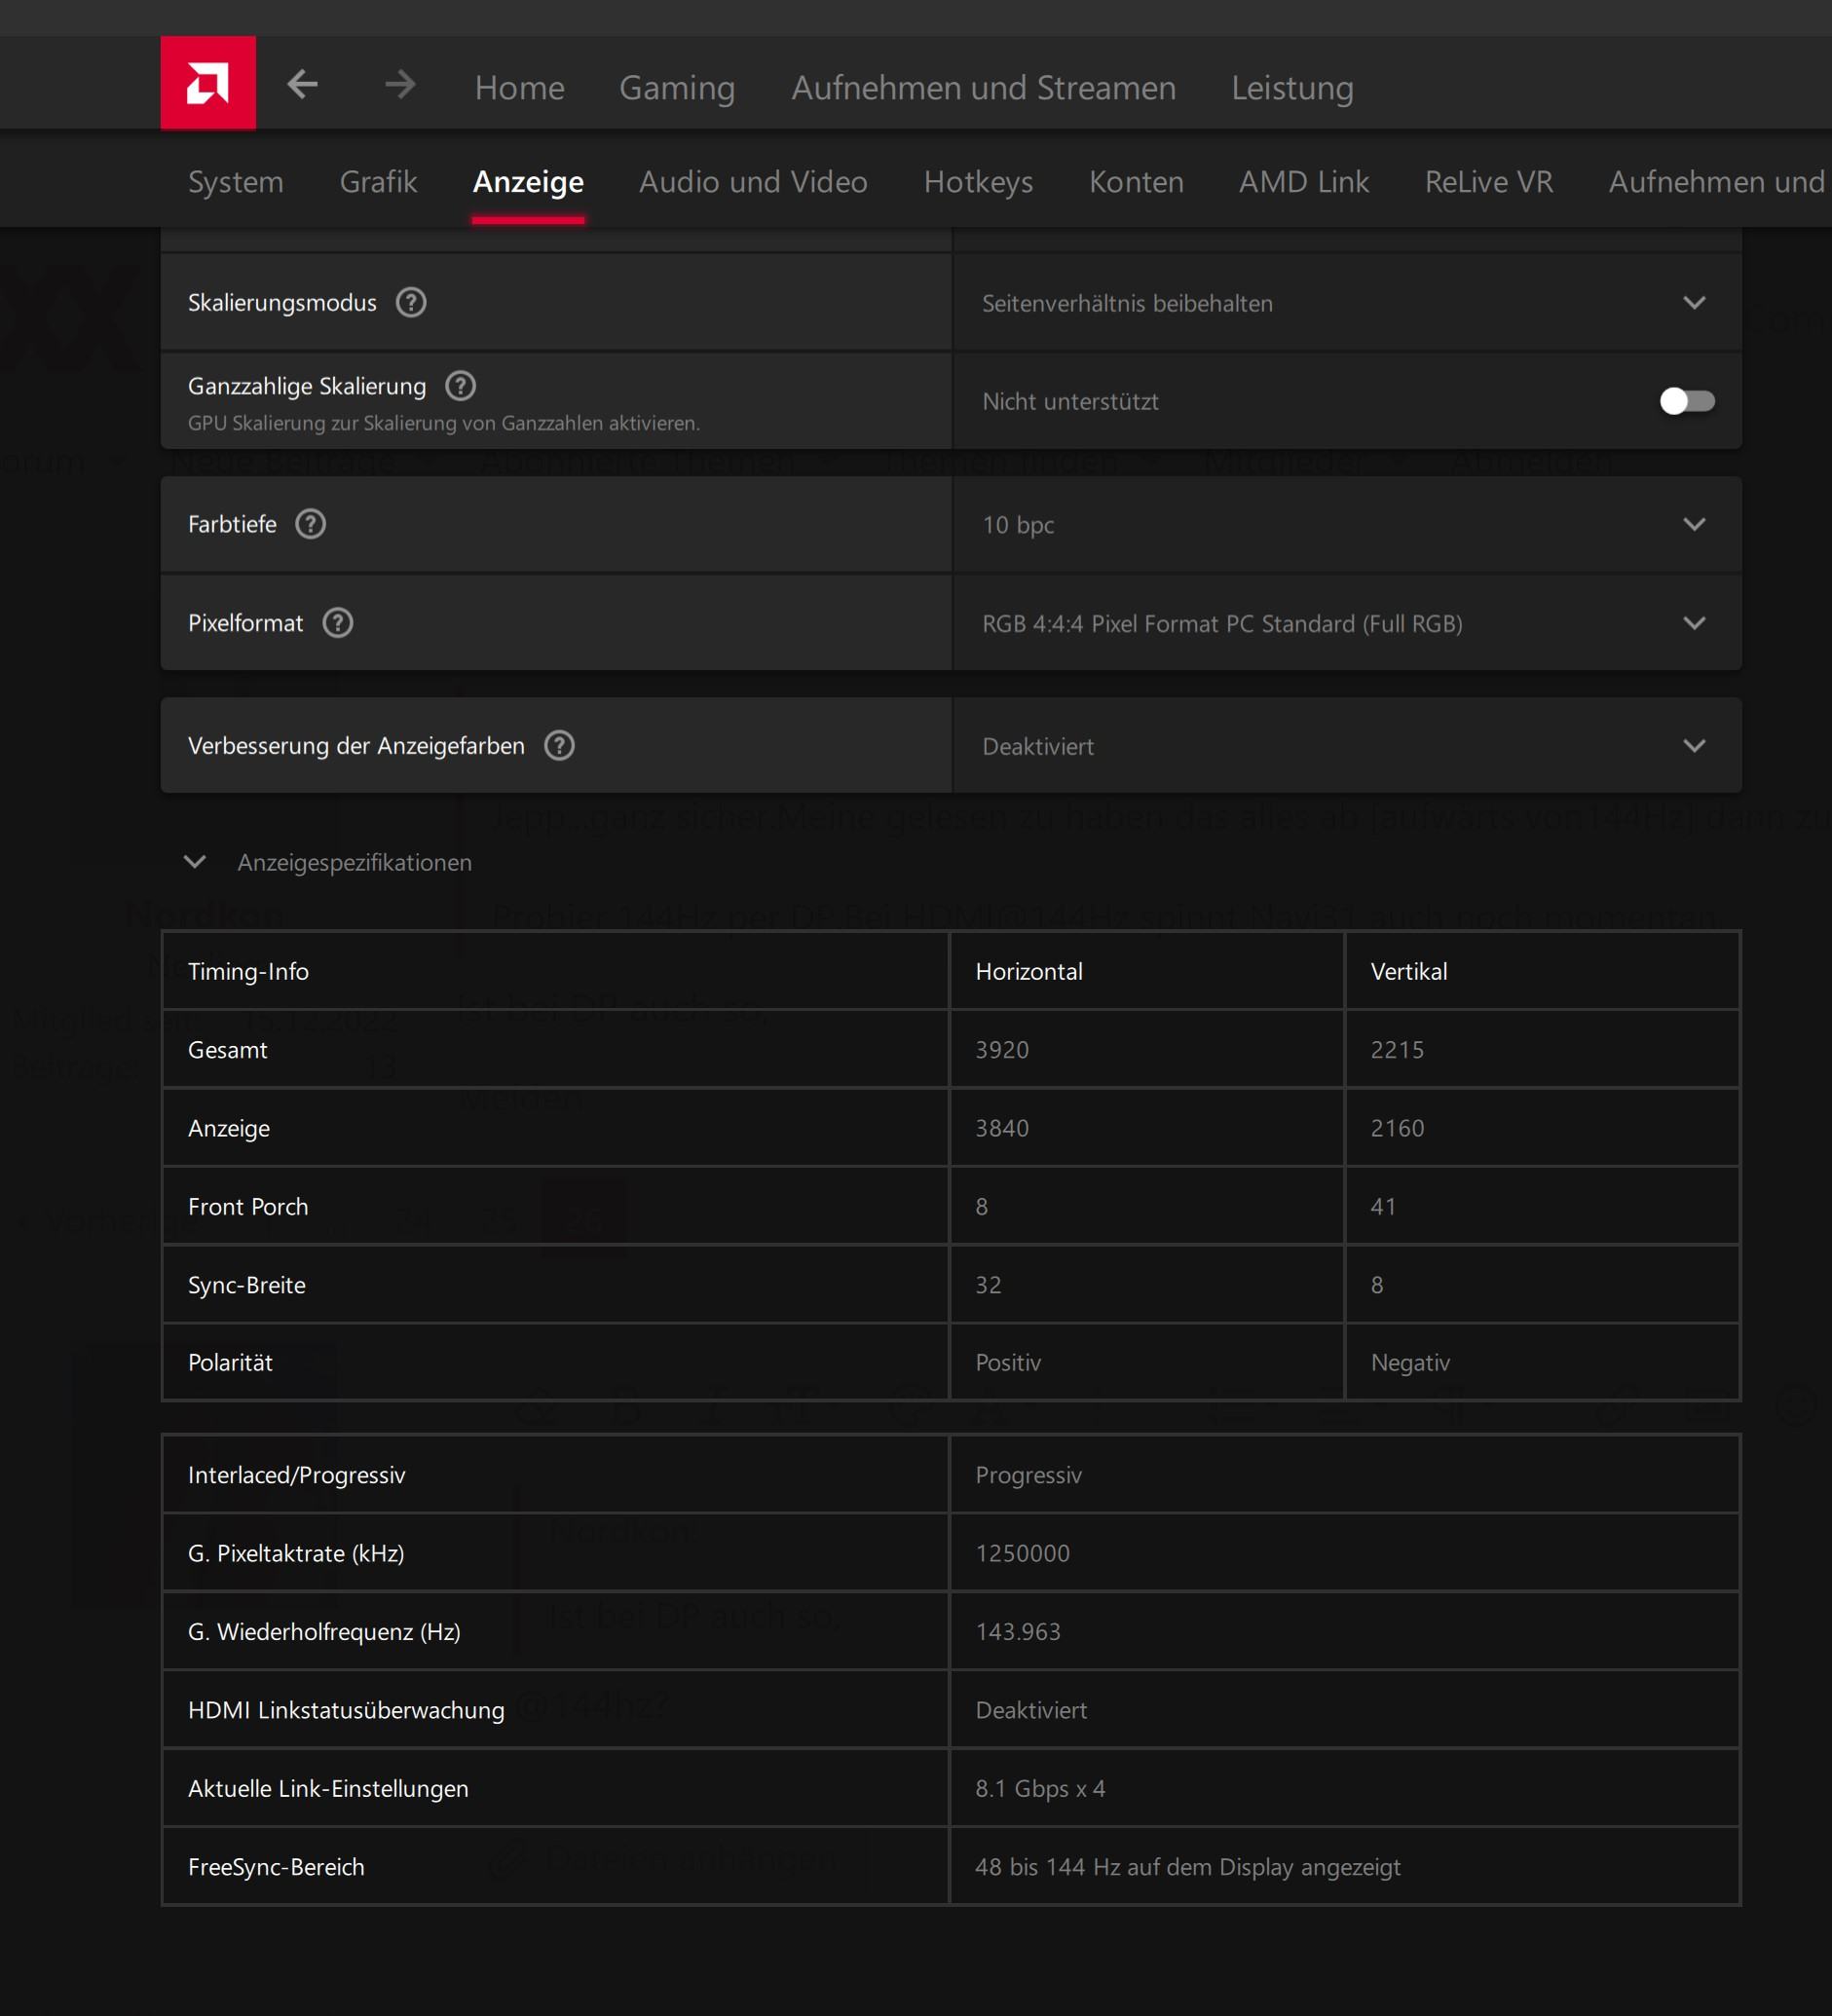Open help icon for Verbesserung der Anzeigefarben
This screenshot has width=1832, height=2016.
[559, 745]
